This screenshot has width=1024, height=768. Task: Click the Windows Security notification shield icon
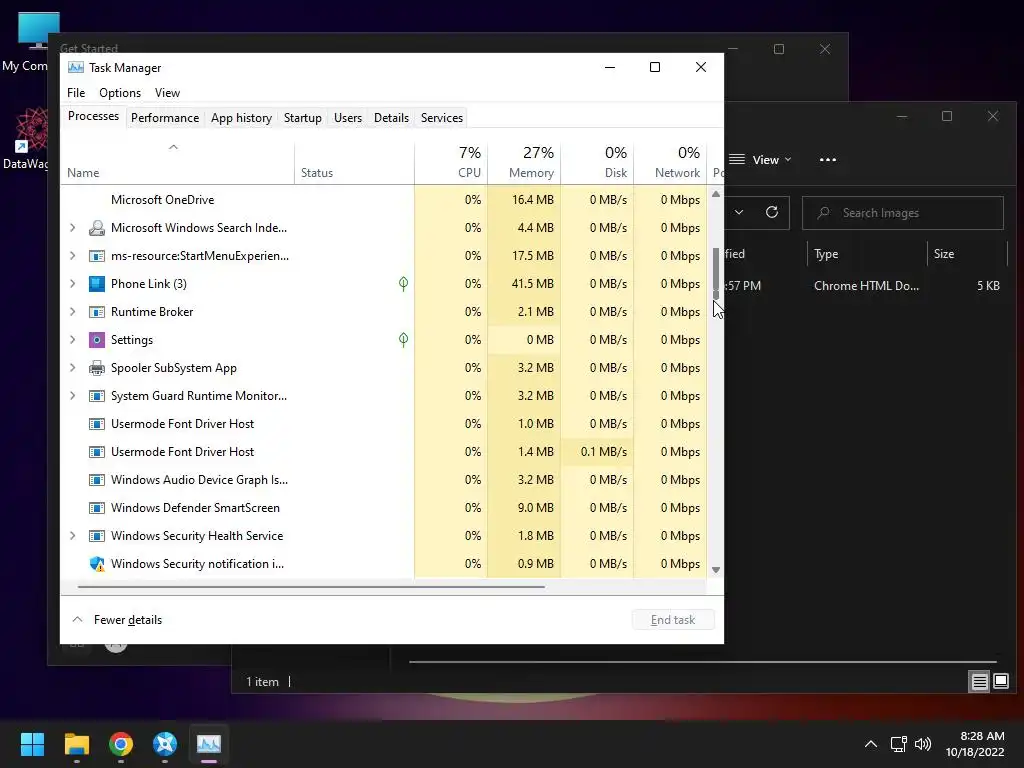click(x=97, y=564)
